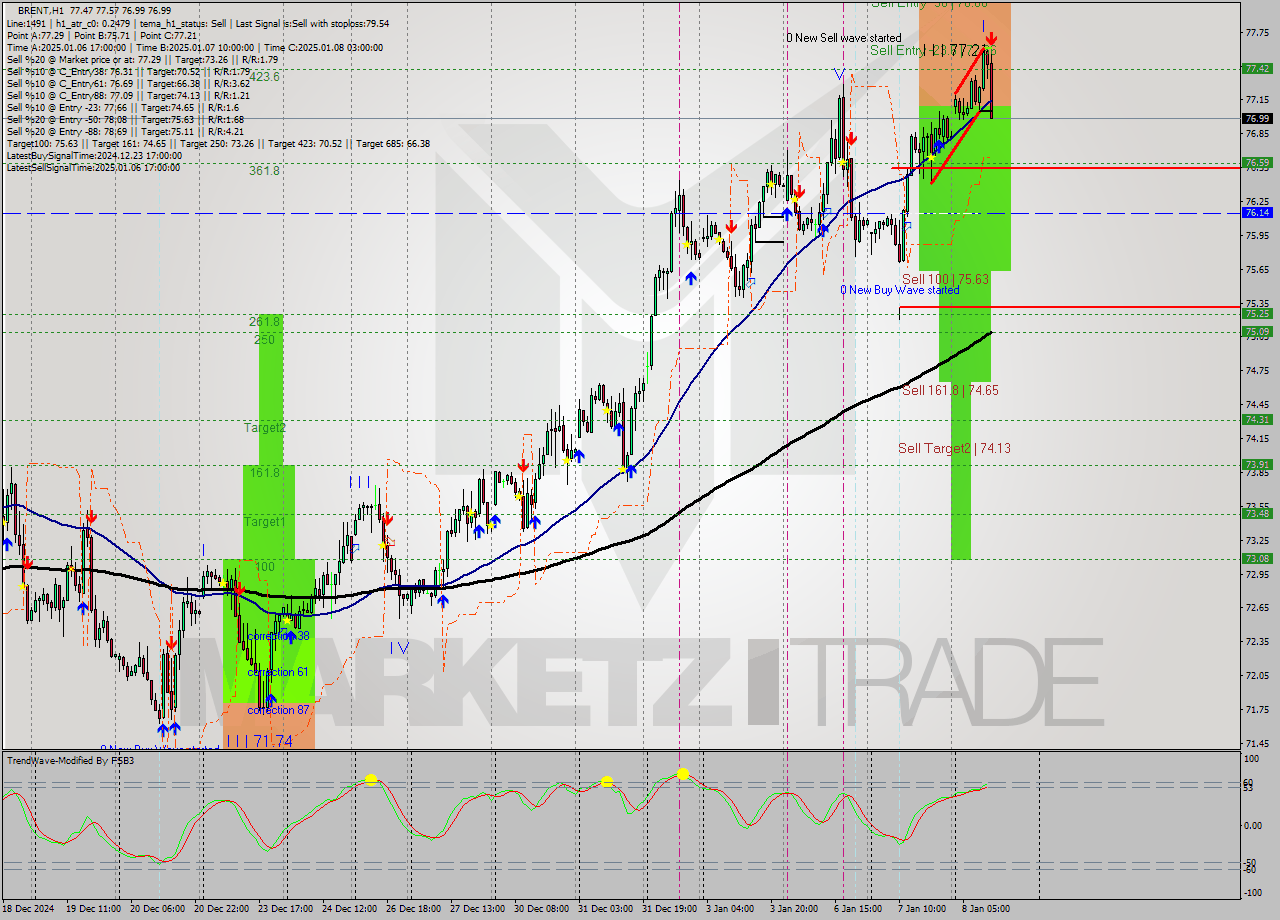
Task: Click the 'Target2' fibonacci label
Action: pos(265,427)
